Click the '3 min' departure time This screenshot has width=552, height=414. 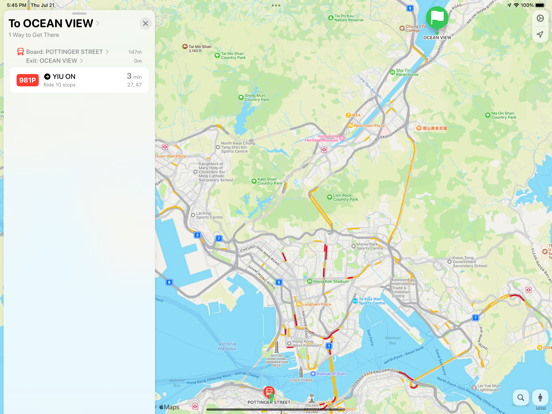coord(134,76)
